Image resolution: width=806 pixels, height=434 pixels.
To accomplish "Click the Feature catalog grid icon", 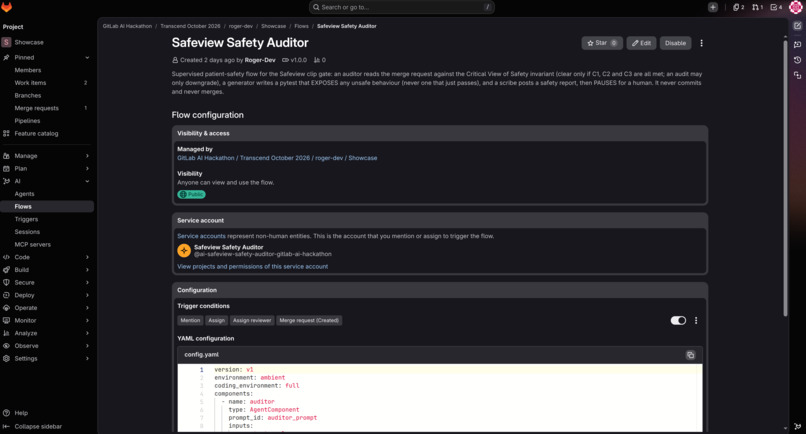I will 6,133.
